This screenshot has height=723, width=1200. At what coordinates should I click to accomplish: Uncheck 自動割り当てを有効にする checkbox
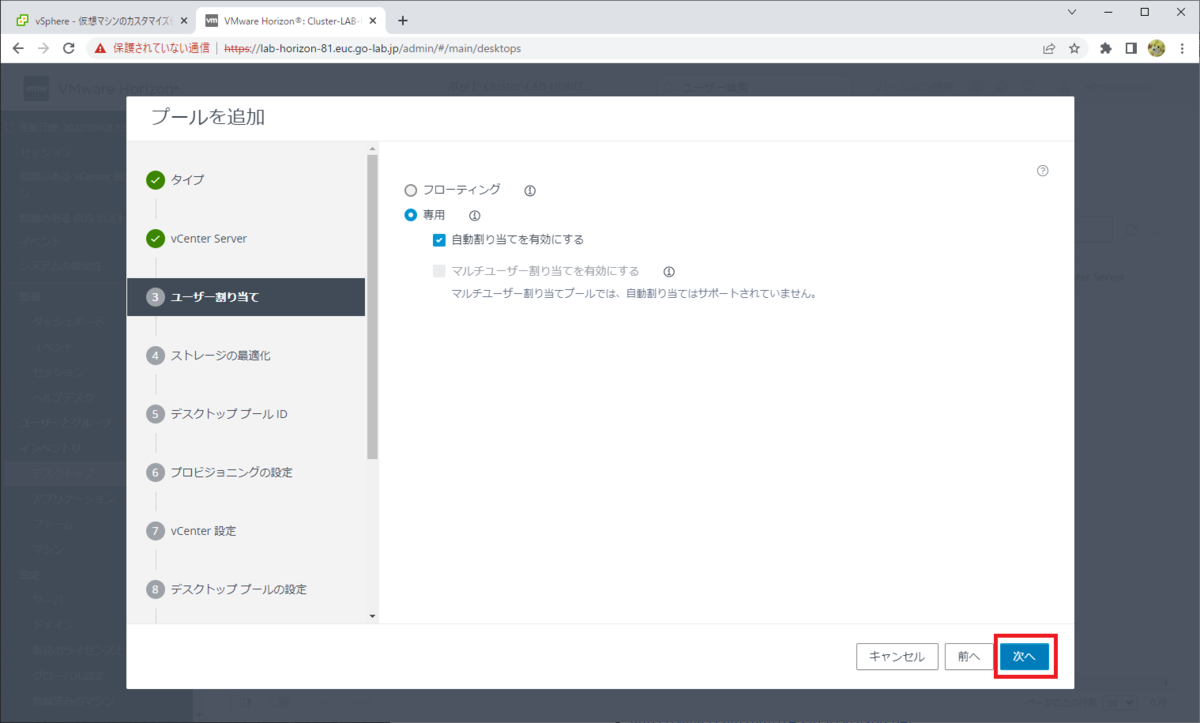pyautogui.click(x=439, y=240)
